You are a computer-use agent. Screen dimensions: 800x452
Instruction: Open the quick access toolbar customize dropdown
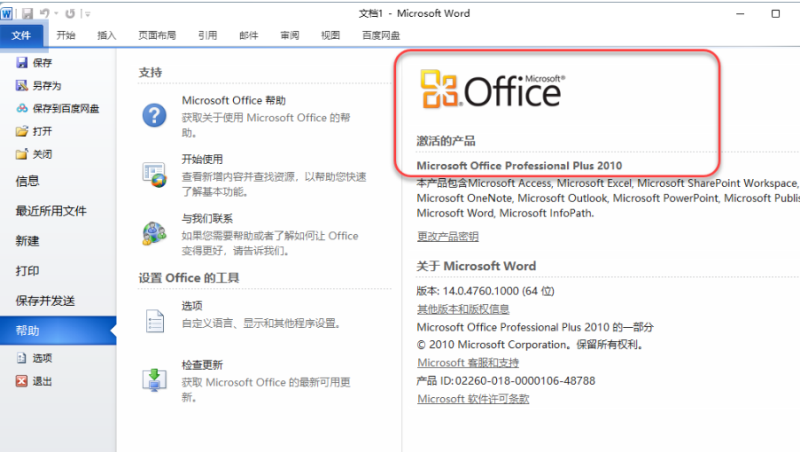pos(87,14)
